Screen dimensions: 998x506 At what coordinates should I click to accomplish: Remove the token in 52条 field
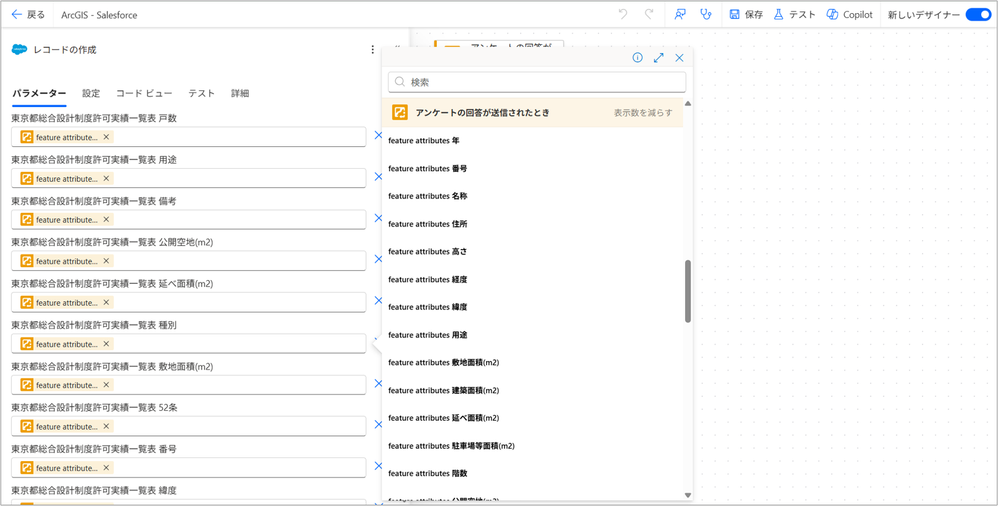click(106, 426)
